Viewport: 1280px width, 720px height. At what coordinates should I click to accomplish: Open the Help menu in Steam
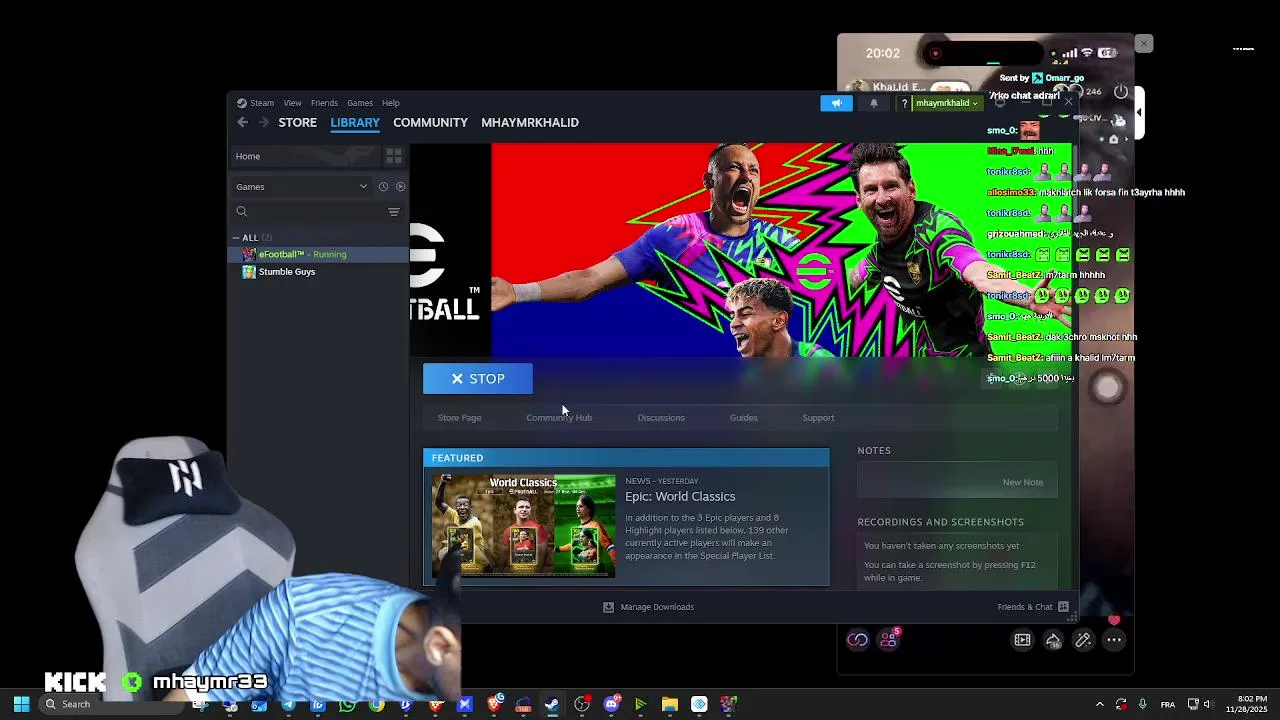point(391,103)
